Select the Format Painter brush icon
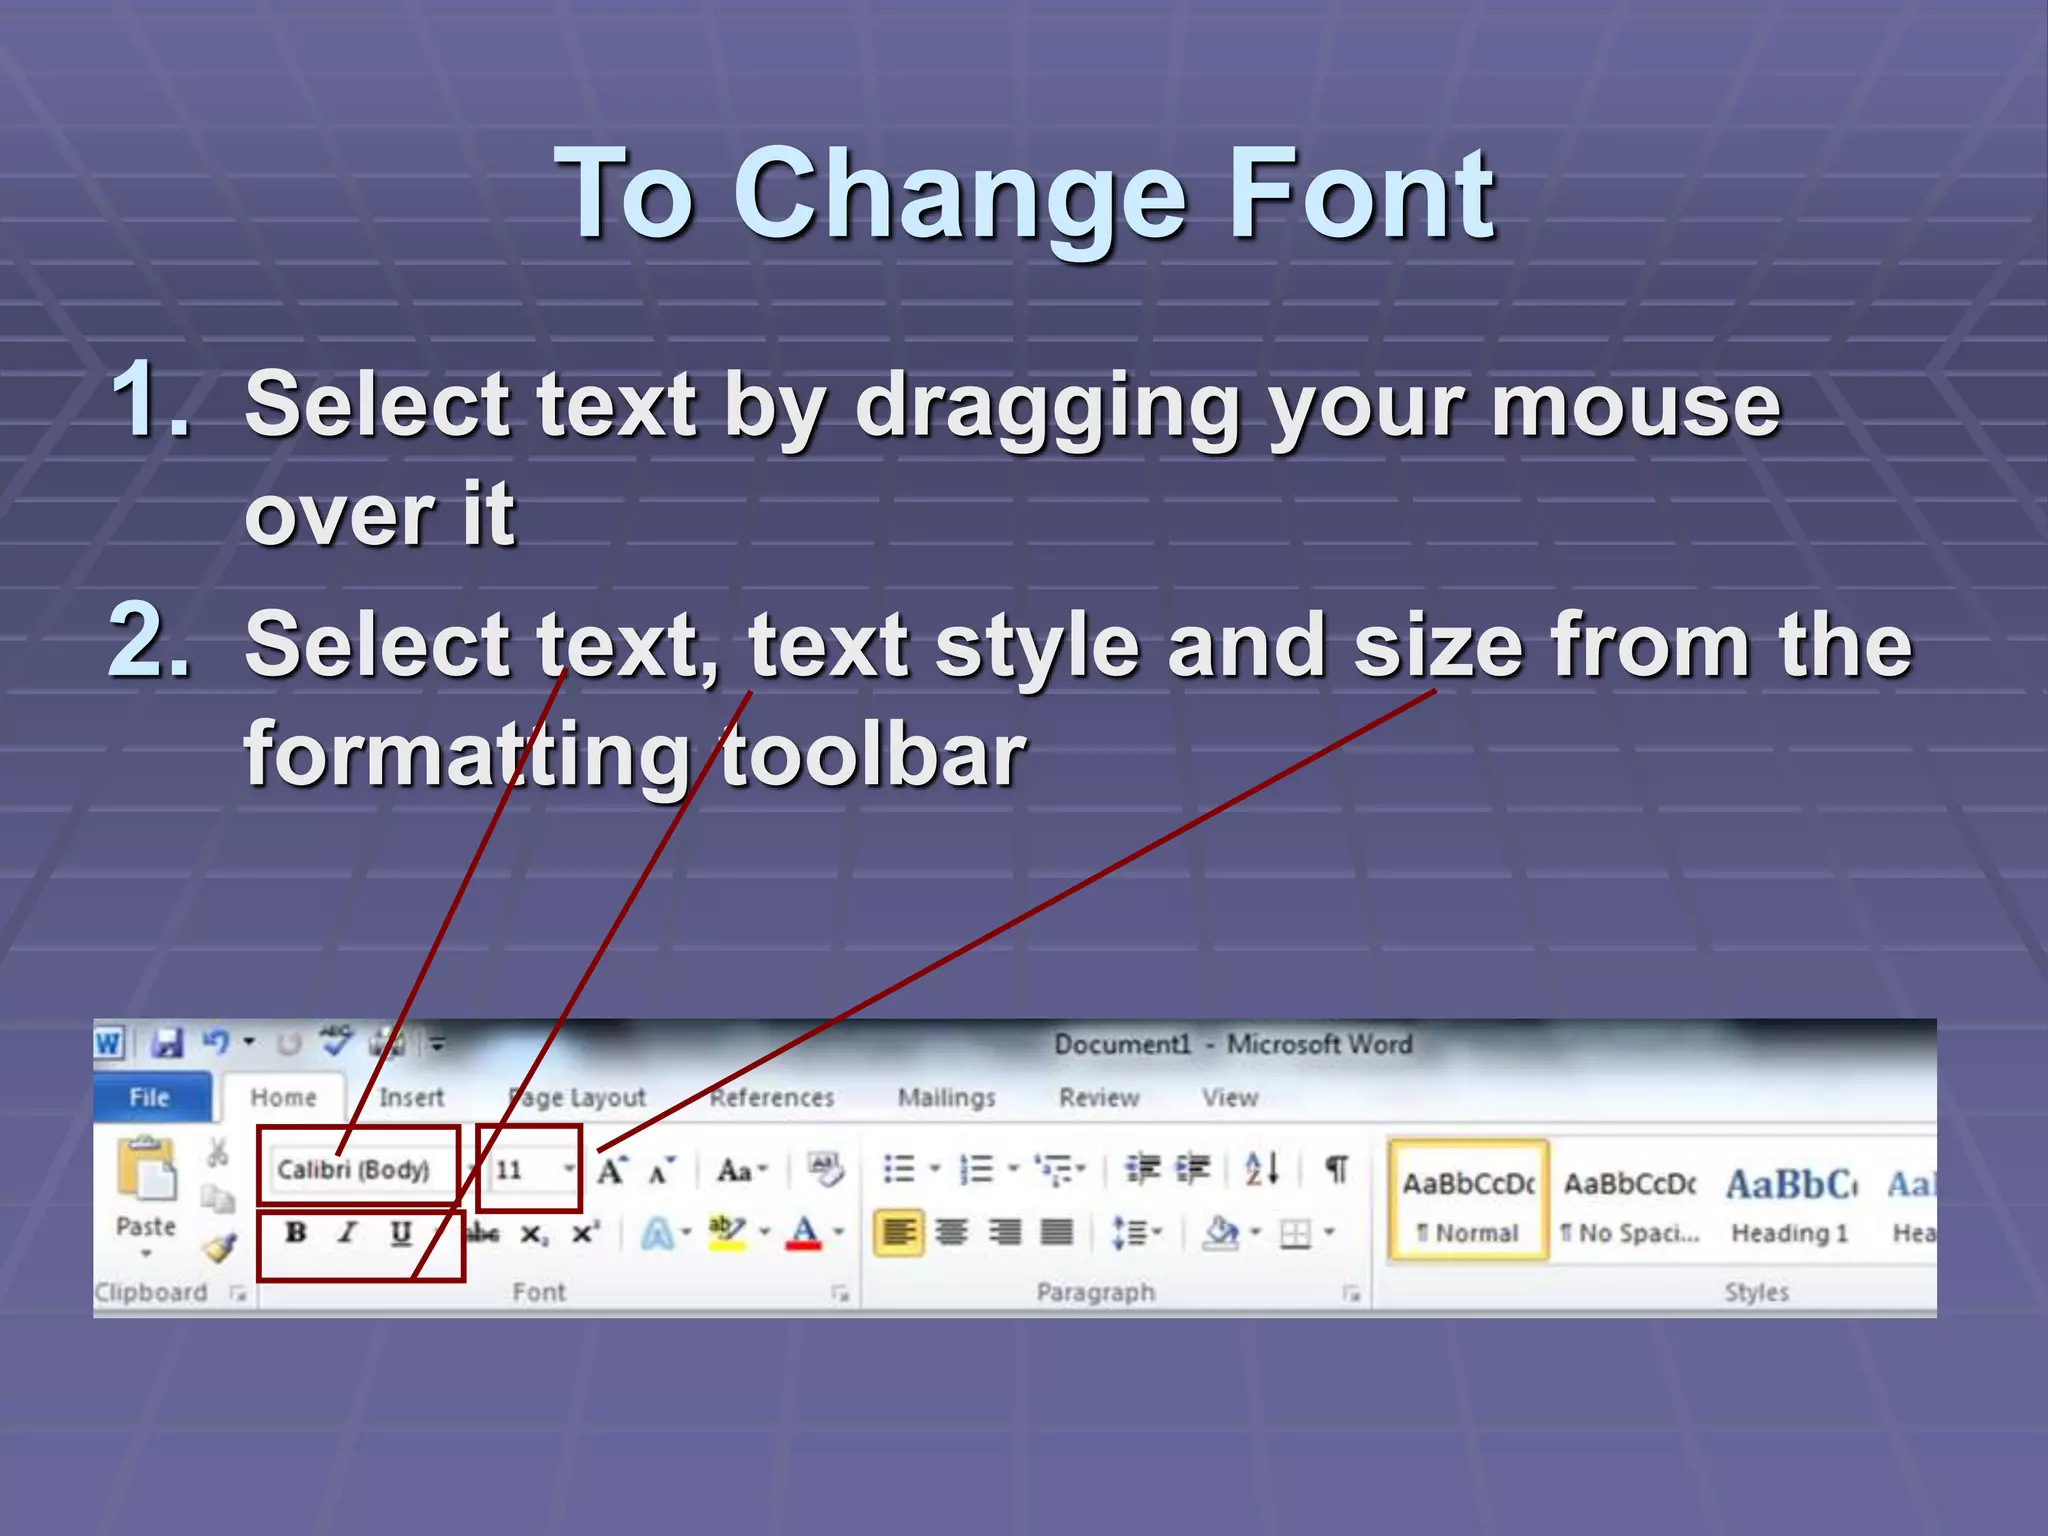The image size is (2048, 1536). 218,1248
